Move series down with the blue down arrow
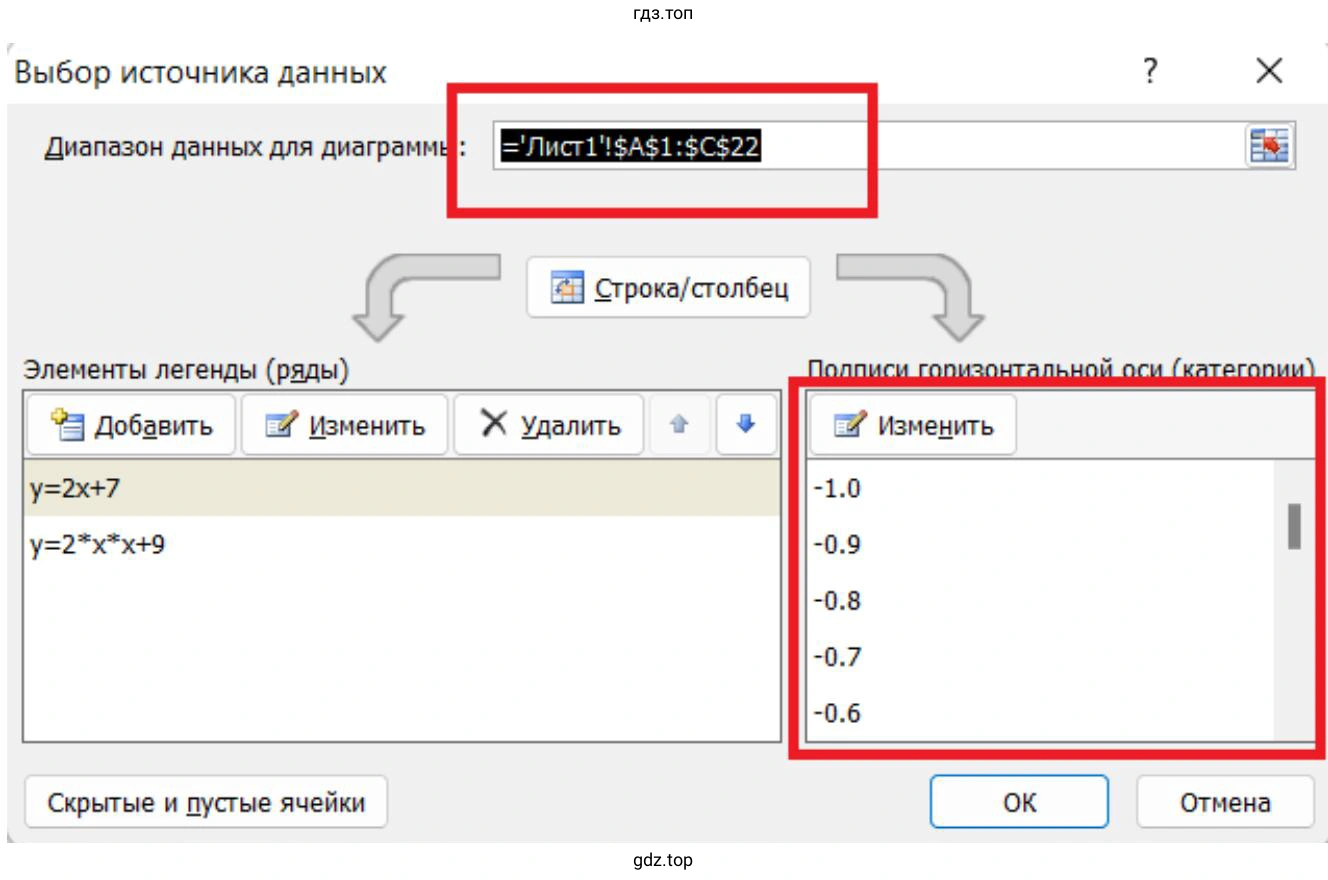 pyautogui.click(x=745, y=425)
